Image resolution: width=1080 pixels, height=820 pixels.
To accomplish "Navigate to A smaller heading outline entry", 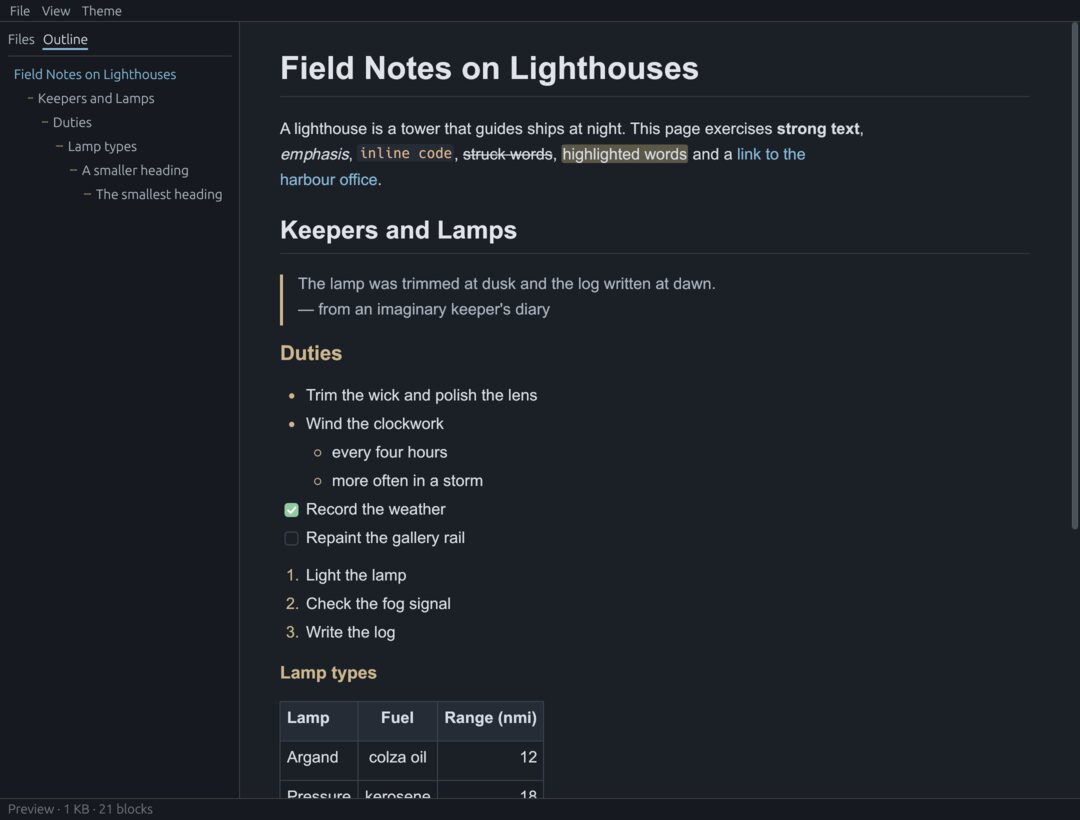I will point(135,171).
